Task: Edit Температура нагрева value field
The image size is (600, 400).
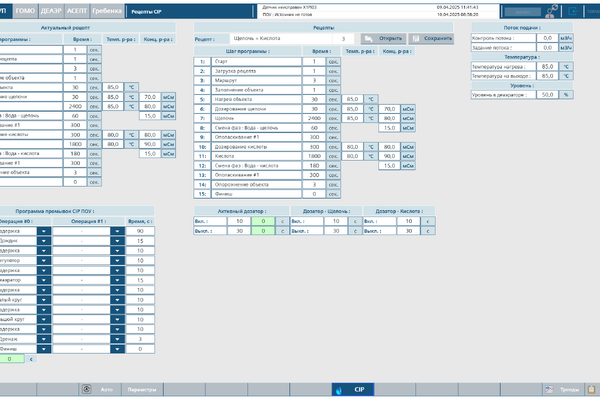Action: [546, 67]
